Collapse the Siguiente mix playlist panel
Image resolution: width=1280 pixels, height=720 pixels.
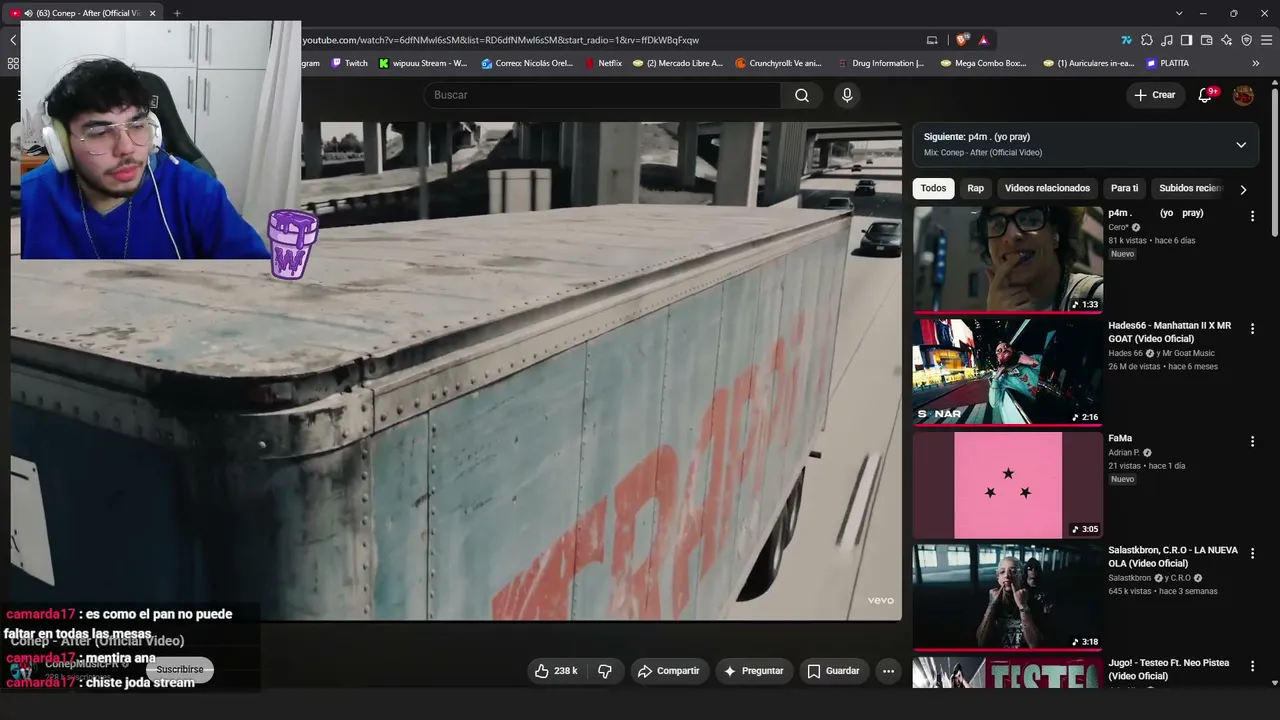coord(1241,145)
